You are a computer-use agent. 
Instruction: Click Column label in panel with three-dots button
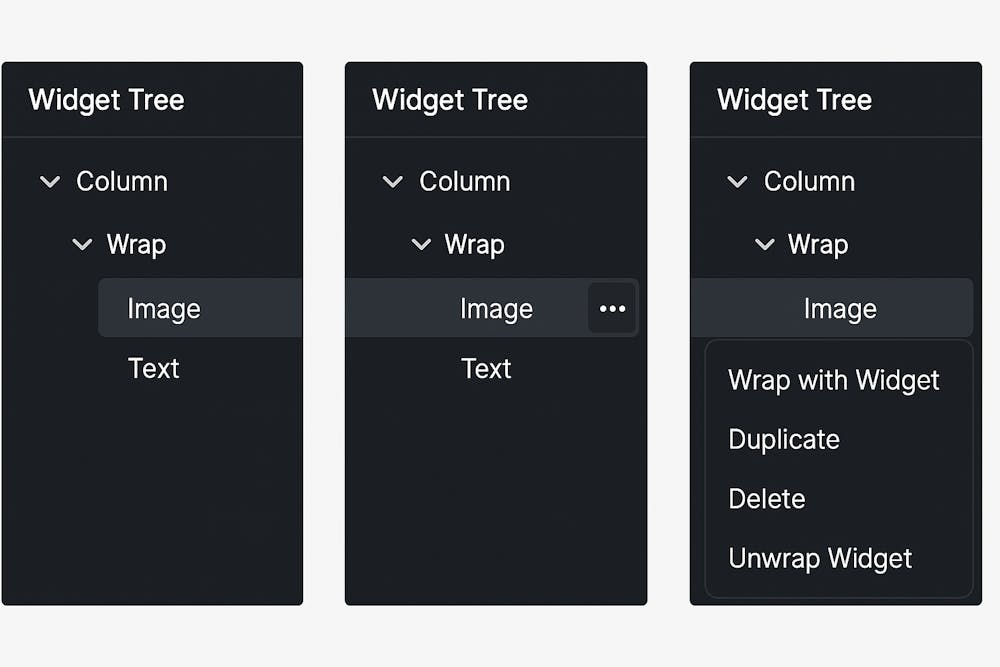click(x=465, y=182)
